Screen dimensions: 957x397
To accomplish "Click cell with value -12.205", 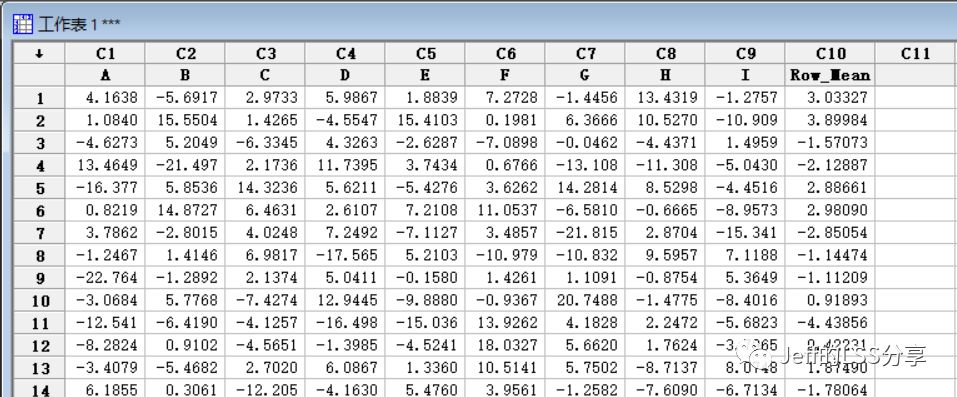I will click(x=265, y=389).
